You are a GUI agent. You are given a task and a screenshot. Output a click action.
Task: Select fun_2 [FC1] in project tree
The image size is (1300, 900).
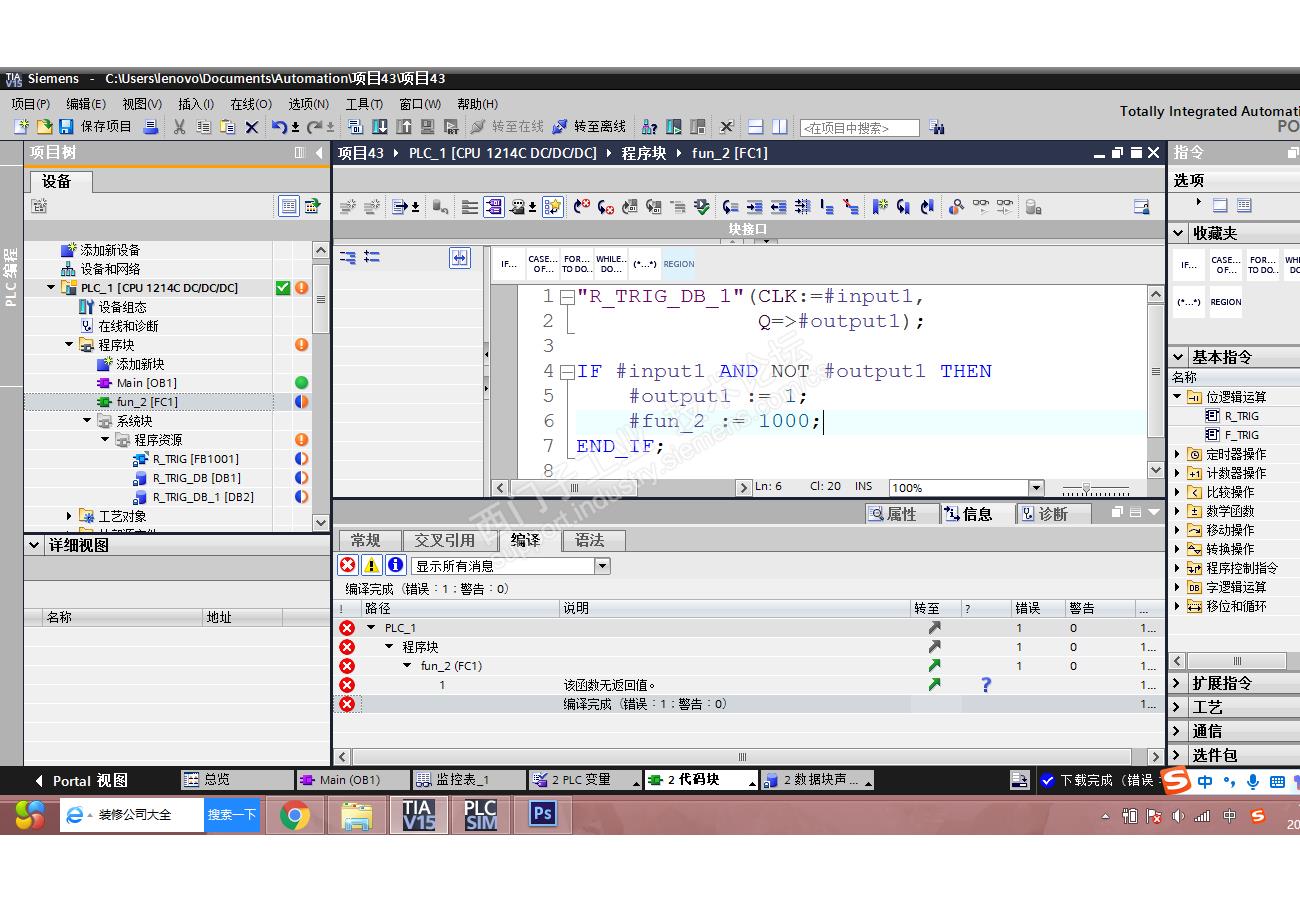pyautogui.click(x=147, y=402)
